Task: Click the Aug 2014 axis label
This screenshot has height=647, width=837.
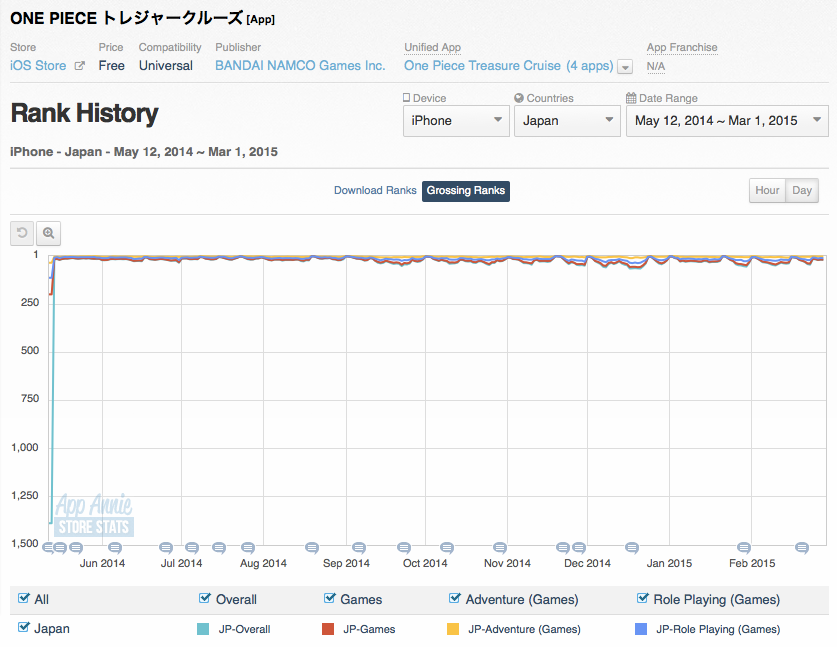Action: [263, 563]
